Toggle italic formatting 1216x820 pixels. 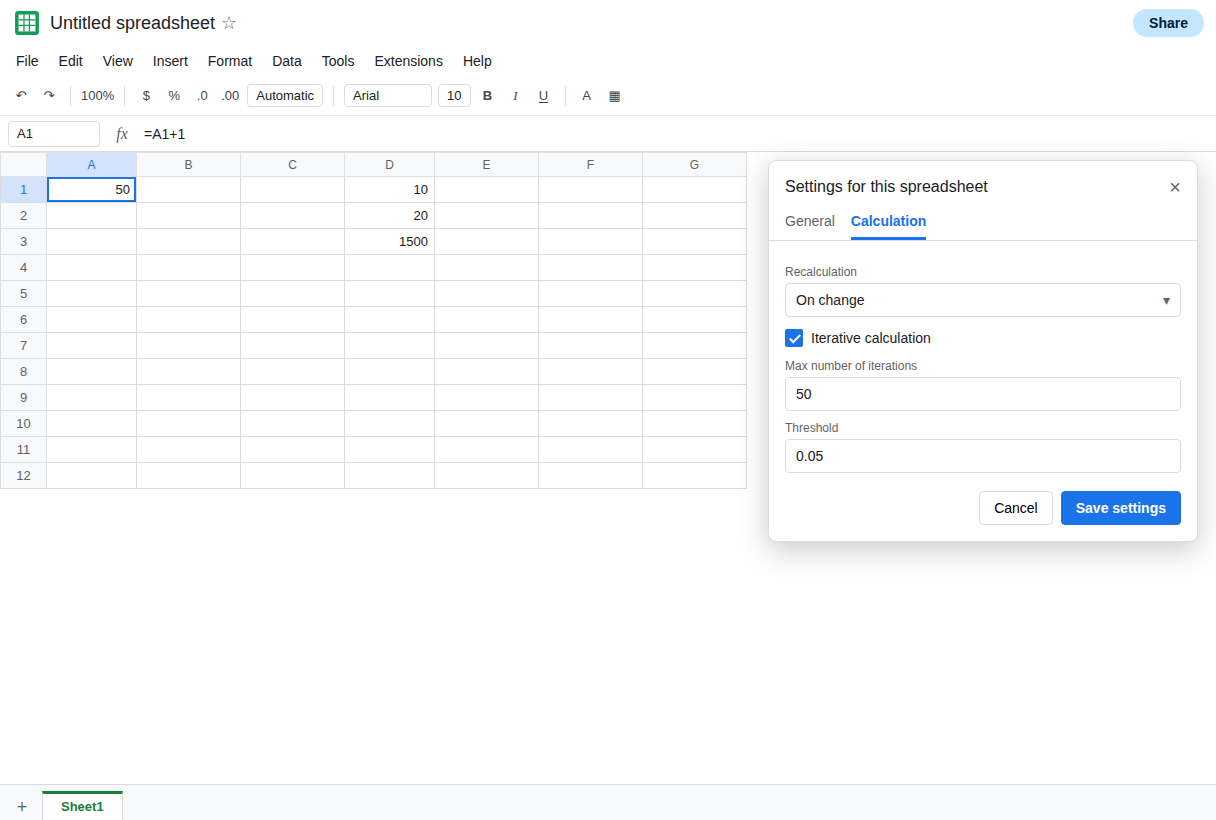point(516,96)
